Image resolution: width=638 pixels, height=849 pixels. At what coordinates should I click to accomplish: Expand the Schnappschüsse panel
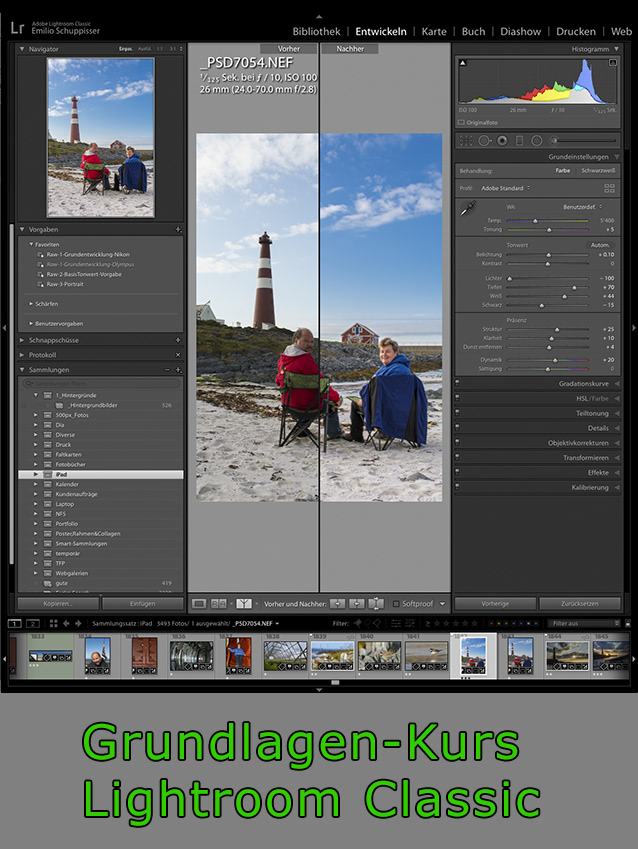click(x=22, y=340)
